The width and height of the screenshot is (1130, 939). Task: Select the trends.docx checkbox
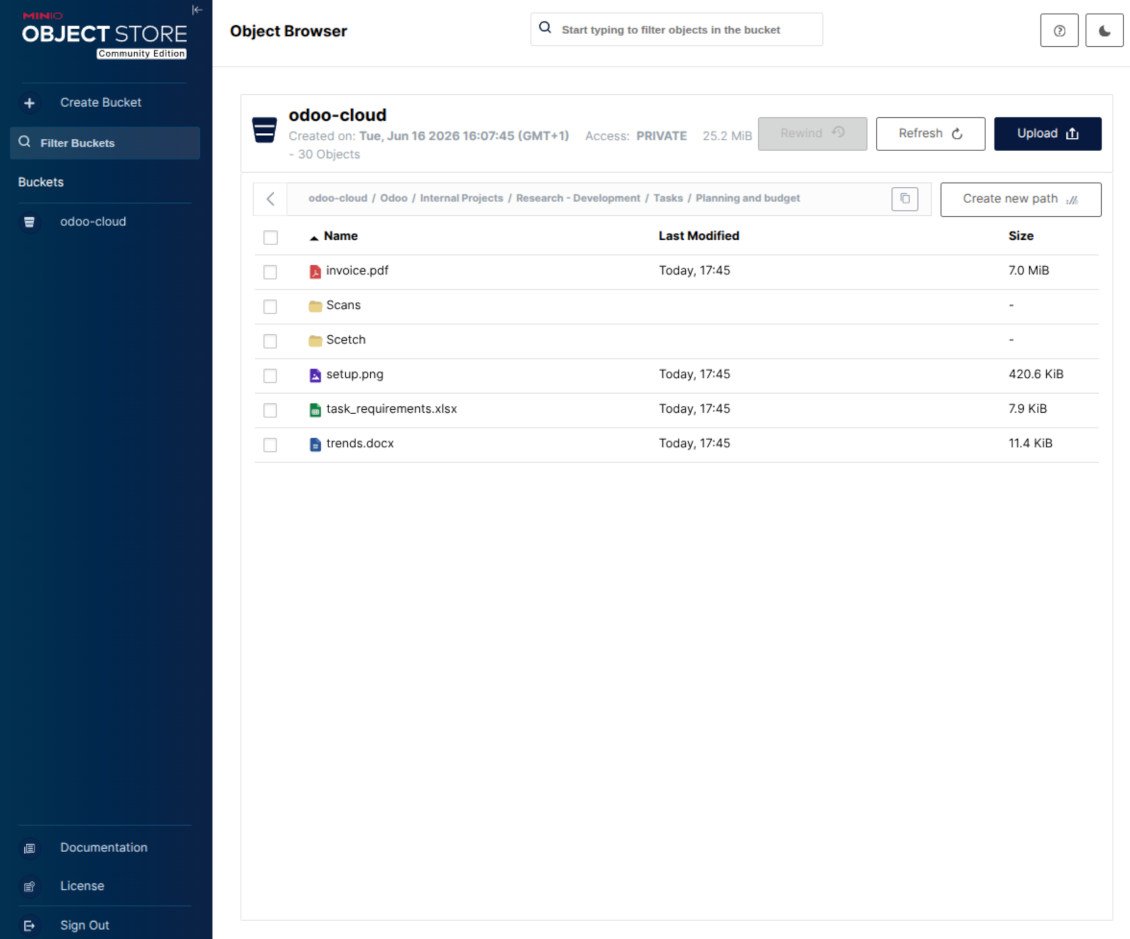tap(270, 445)
